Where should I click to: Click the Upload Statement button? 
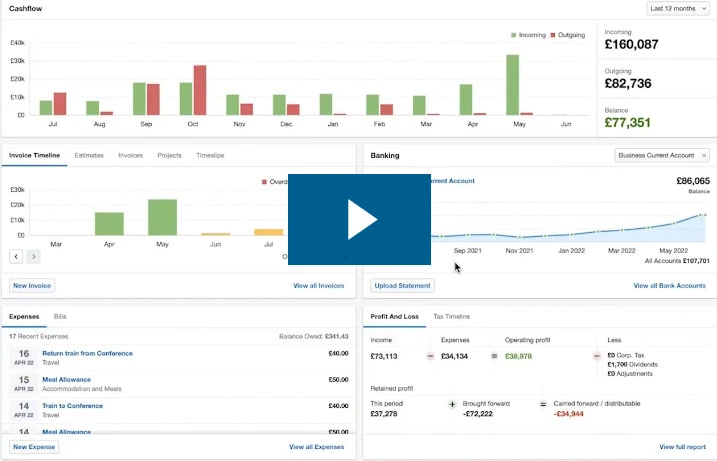pyautogui.click(x=402, y=285)
